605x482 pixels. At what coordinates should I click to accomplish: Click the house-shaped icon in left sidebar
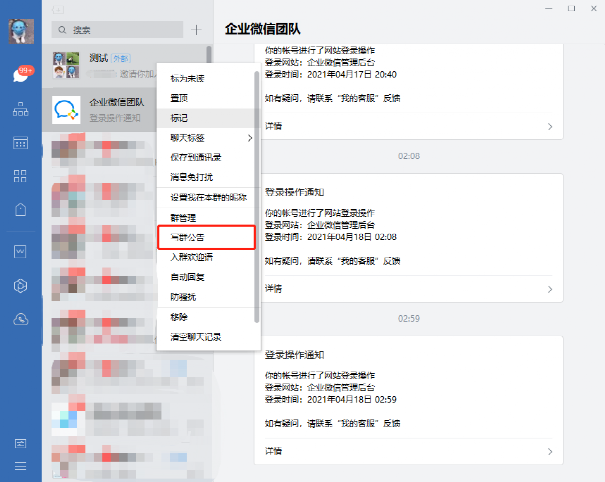[x=20, y=210]
